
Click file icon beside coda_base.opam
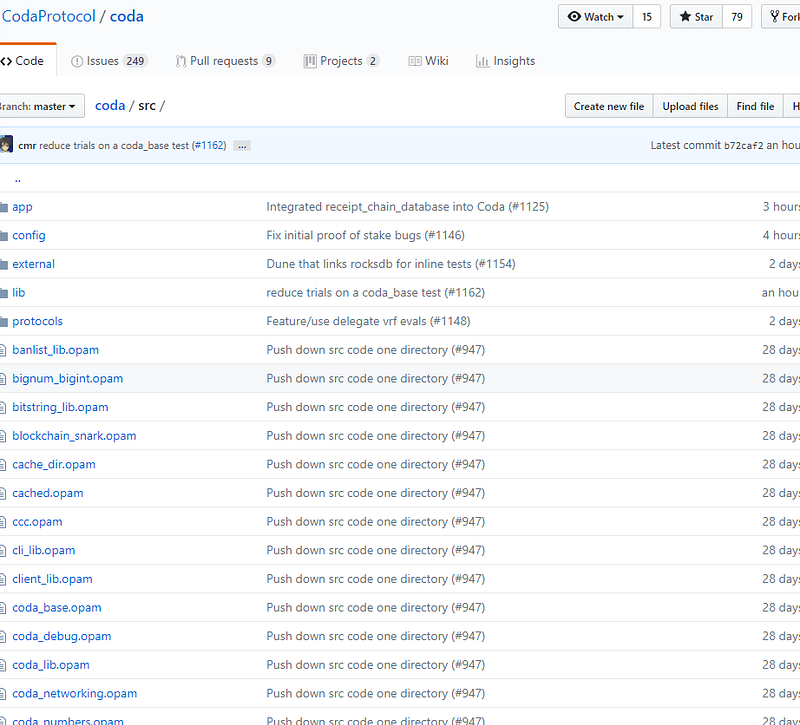(x=3, y=608)
